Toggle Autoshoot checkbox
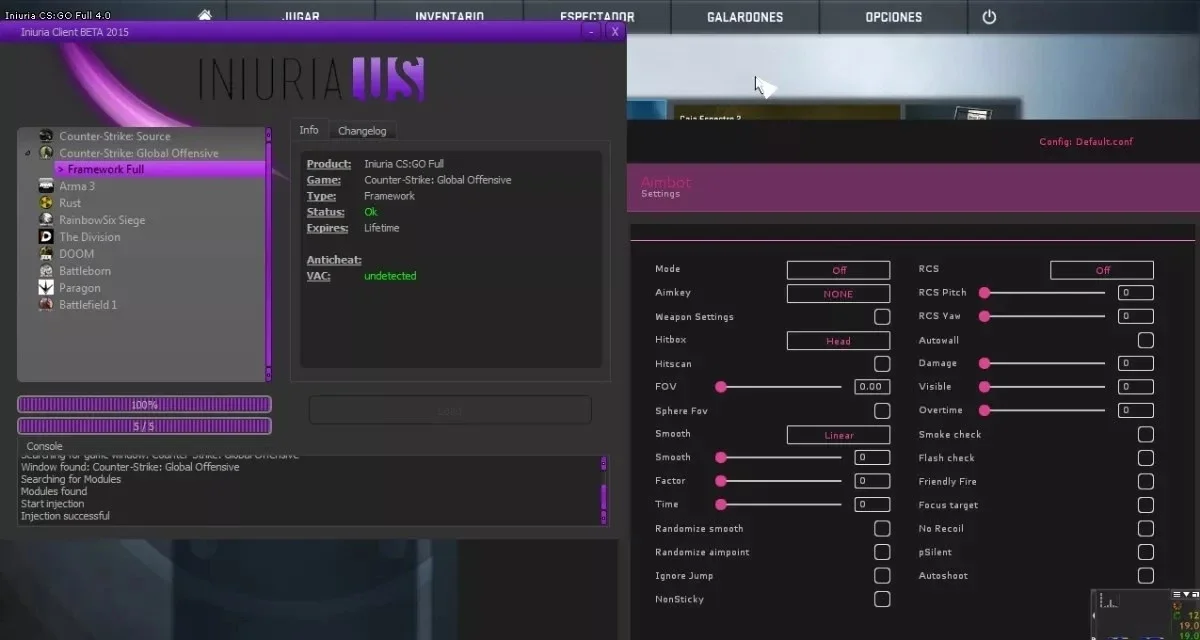The width and height of the screenshot is (1200, 640). click(1146, 575)
